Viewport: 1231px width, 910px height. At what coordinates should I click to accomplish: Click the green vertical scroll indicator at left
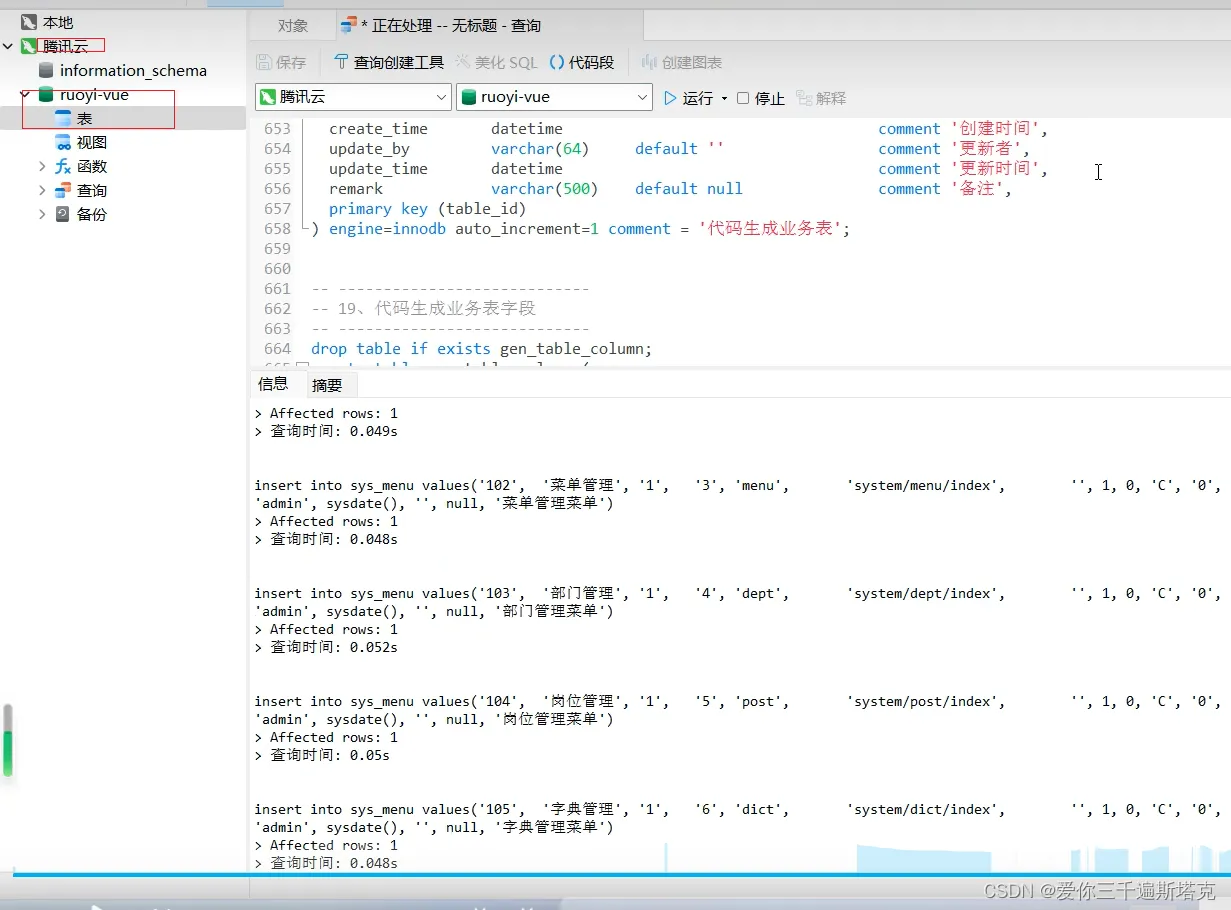(x=8, y=741)
